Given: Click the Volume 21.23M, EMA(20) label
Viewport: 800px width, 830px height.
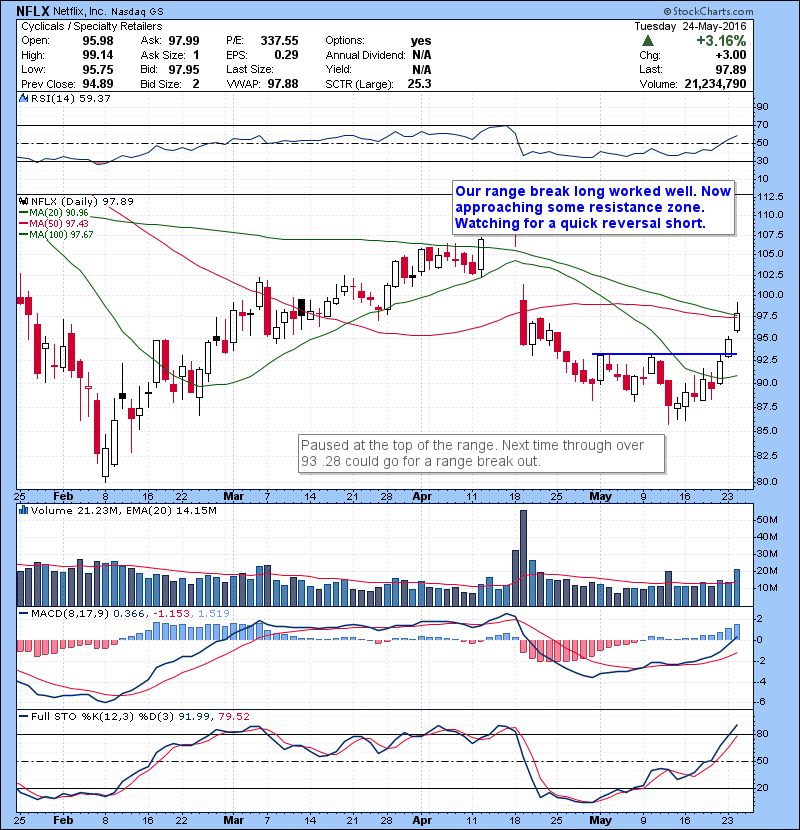Looking at the screenshot, I should click(123, 510).
